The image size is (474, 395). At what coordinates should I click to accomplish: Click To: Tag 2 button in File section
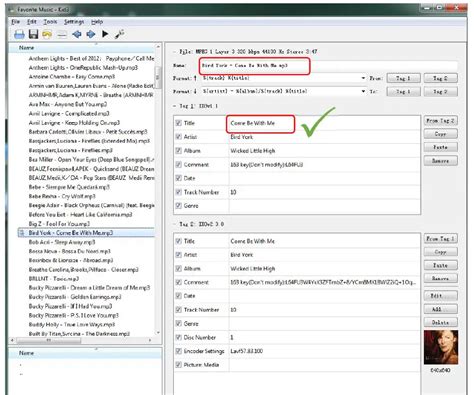(x=440, y=91)
